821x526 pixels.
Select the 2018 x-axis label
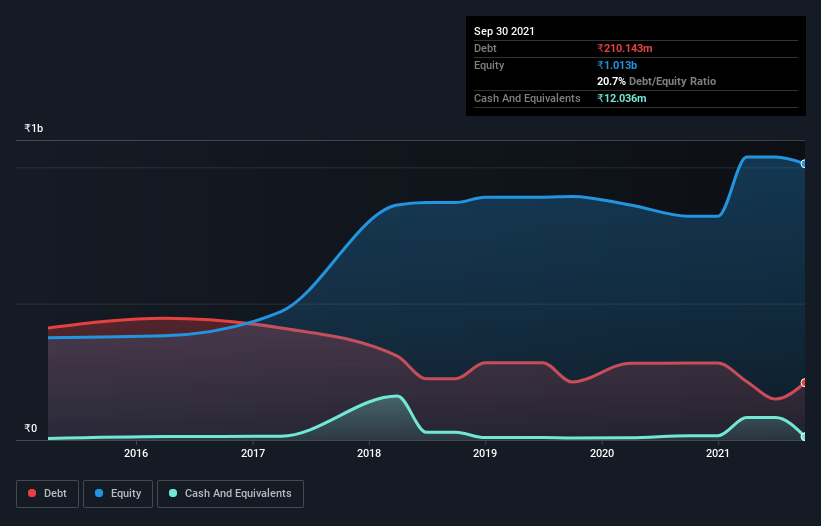(x=369, y=453)
